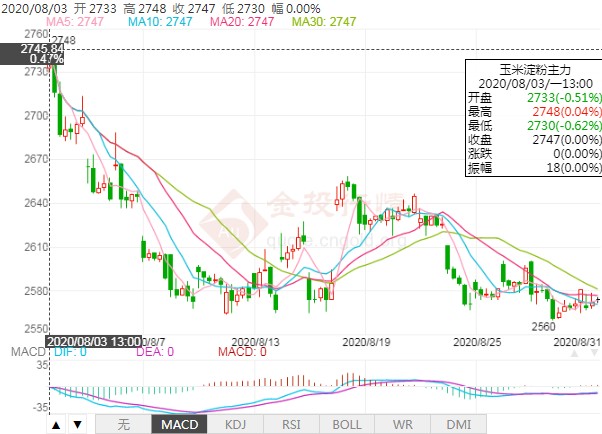602x434 pixels.
Task: Click the MA30: 2747 legend label
Action: [324, 22]
